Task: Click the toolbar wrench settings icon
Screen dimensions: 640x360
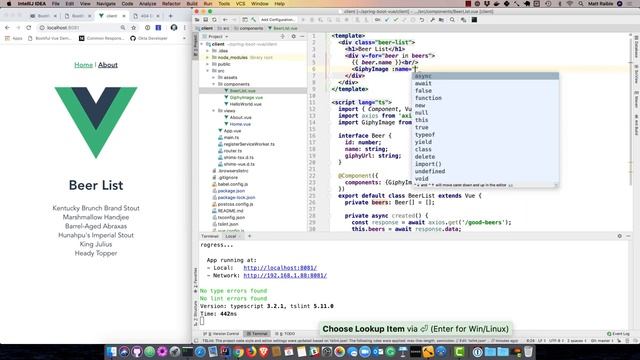Action: point(432,20)
